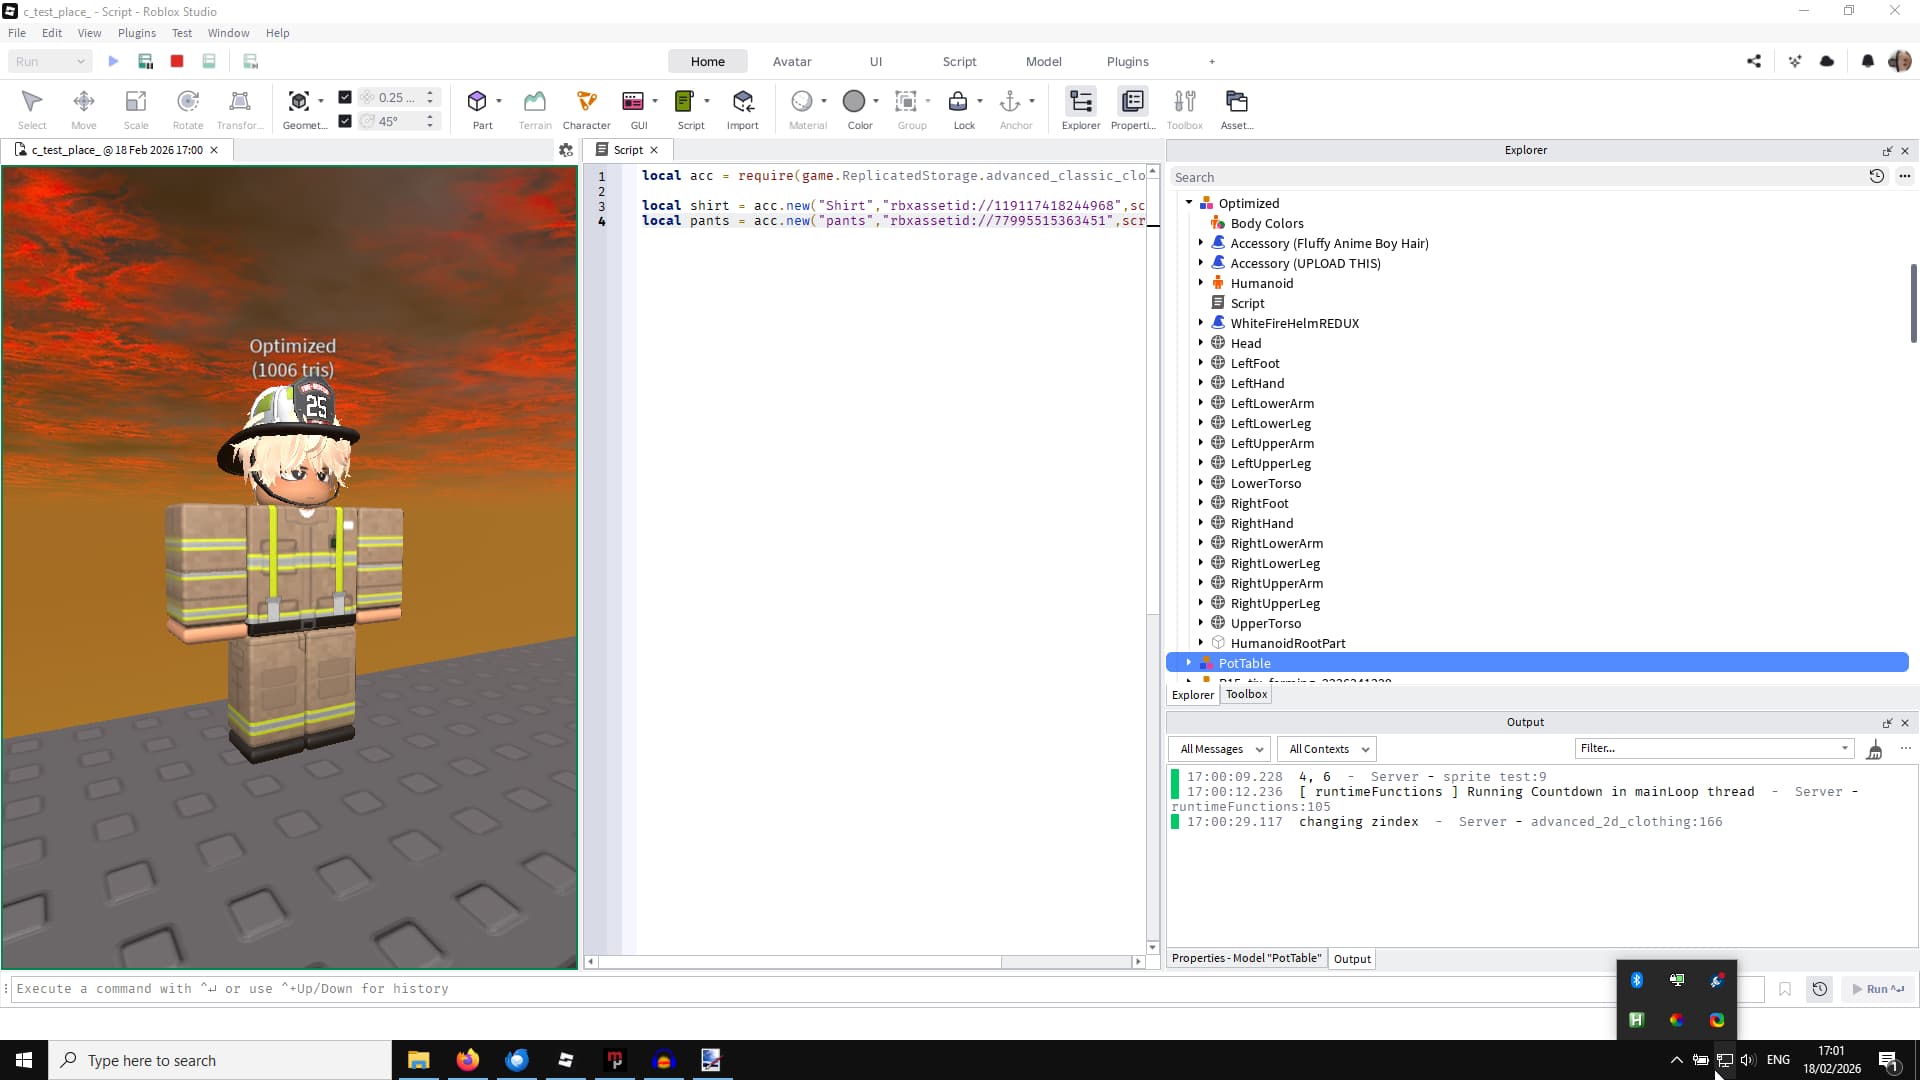Toggle the 45° rotation snap checkbox
This screenshot has height=1080, width=1920.
click(x=345, y=121)
